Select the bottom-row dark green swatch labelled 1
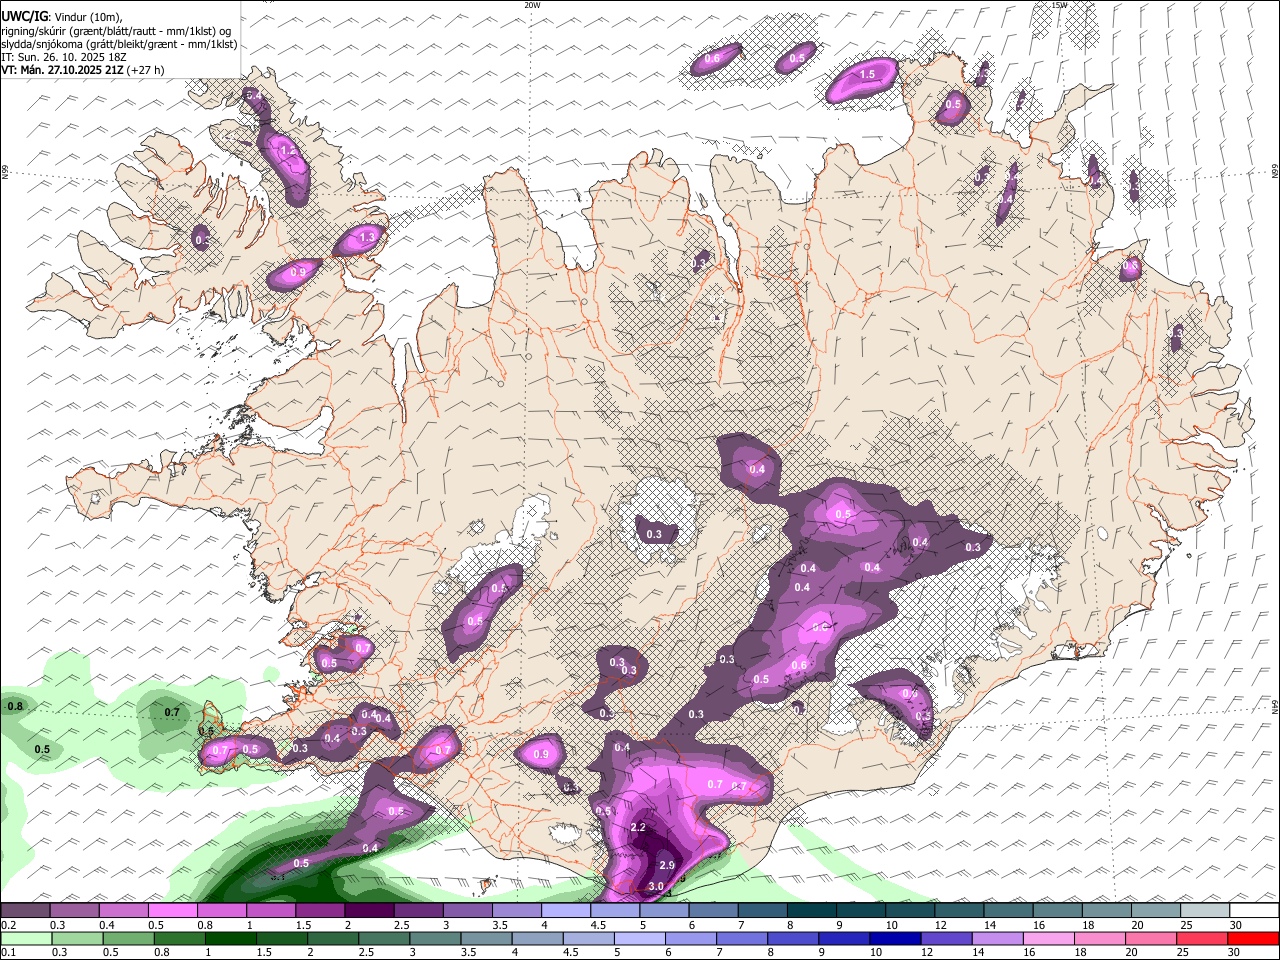Viewport: 1280px width, 960px height. click(229, 938)
